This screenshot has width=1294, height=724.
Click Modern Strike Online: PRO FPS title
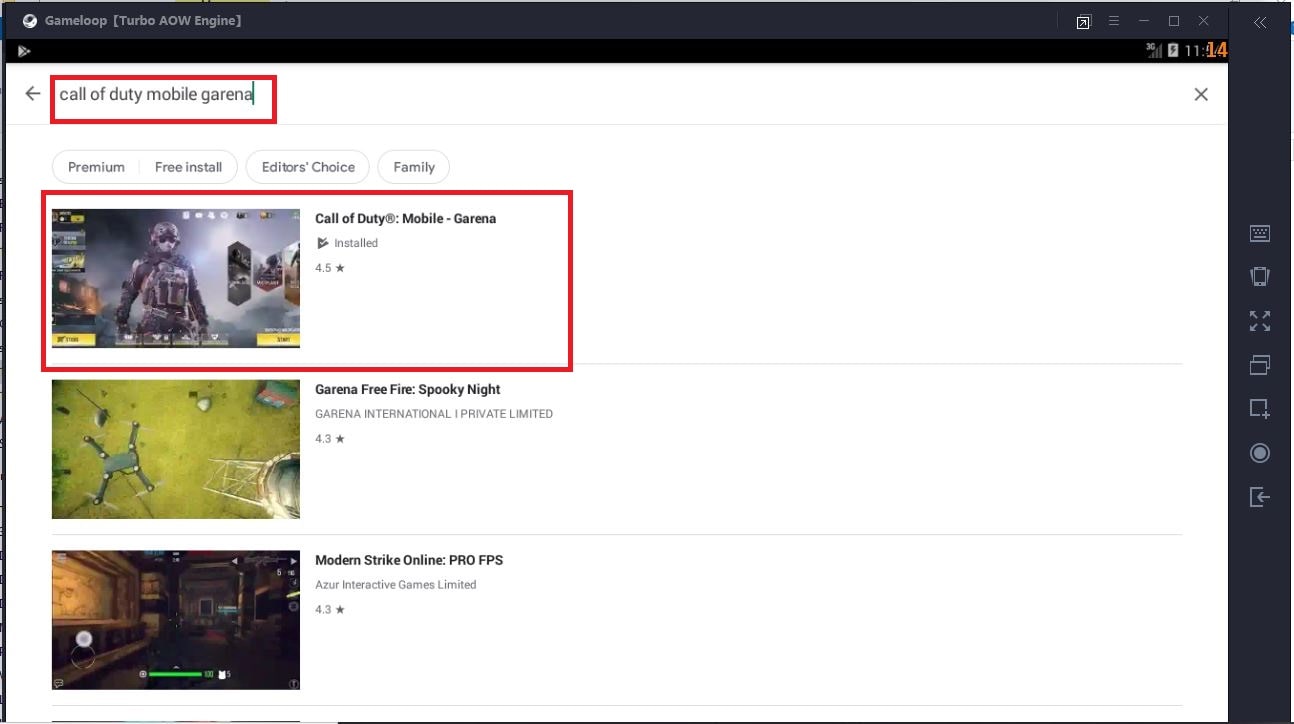pyautogui.click(x=409, y=561)
